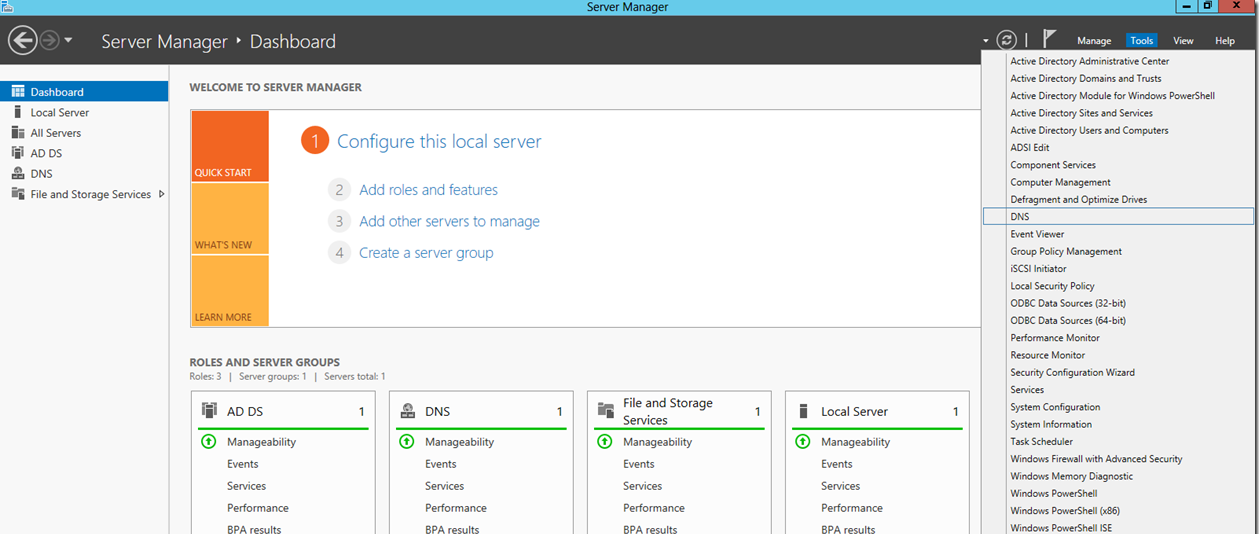1259x534 pixels.
Task: Open the Help menu
Action: pyautogui.click(x=1225, y=41)
